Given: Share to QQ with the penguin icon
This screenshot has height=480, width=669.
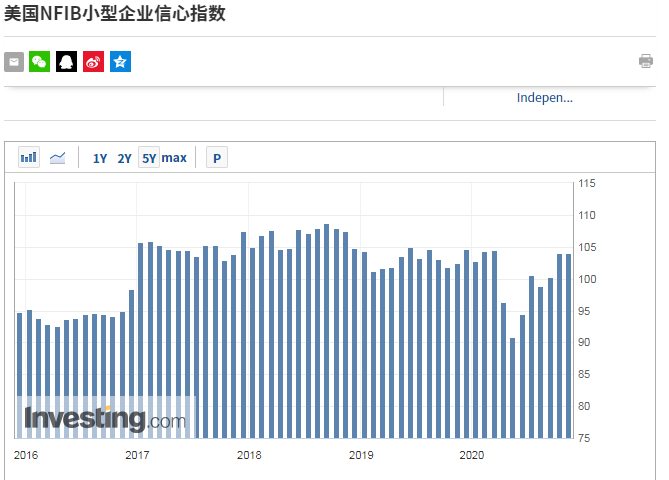Looking at the screenshot, I should [x=67, y=62].
